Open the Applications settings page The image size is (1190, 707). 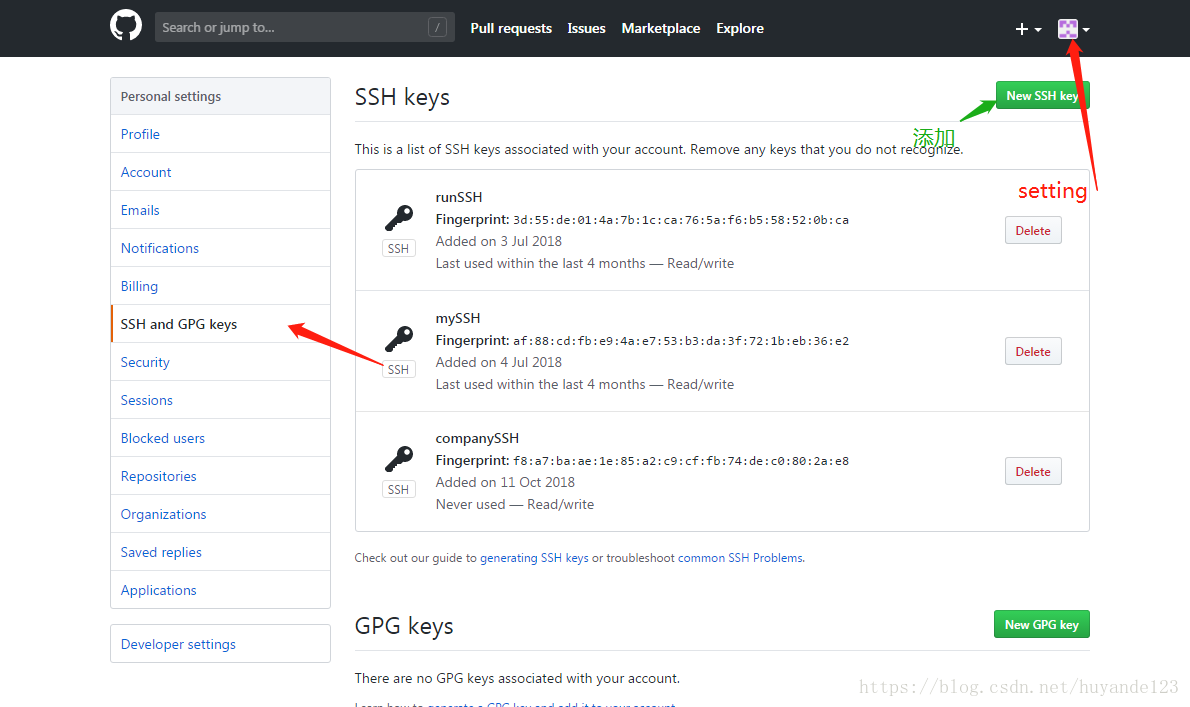tap(220, 589)
